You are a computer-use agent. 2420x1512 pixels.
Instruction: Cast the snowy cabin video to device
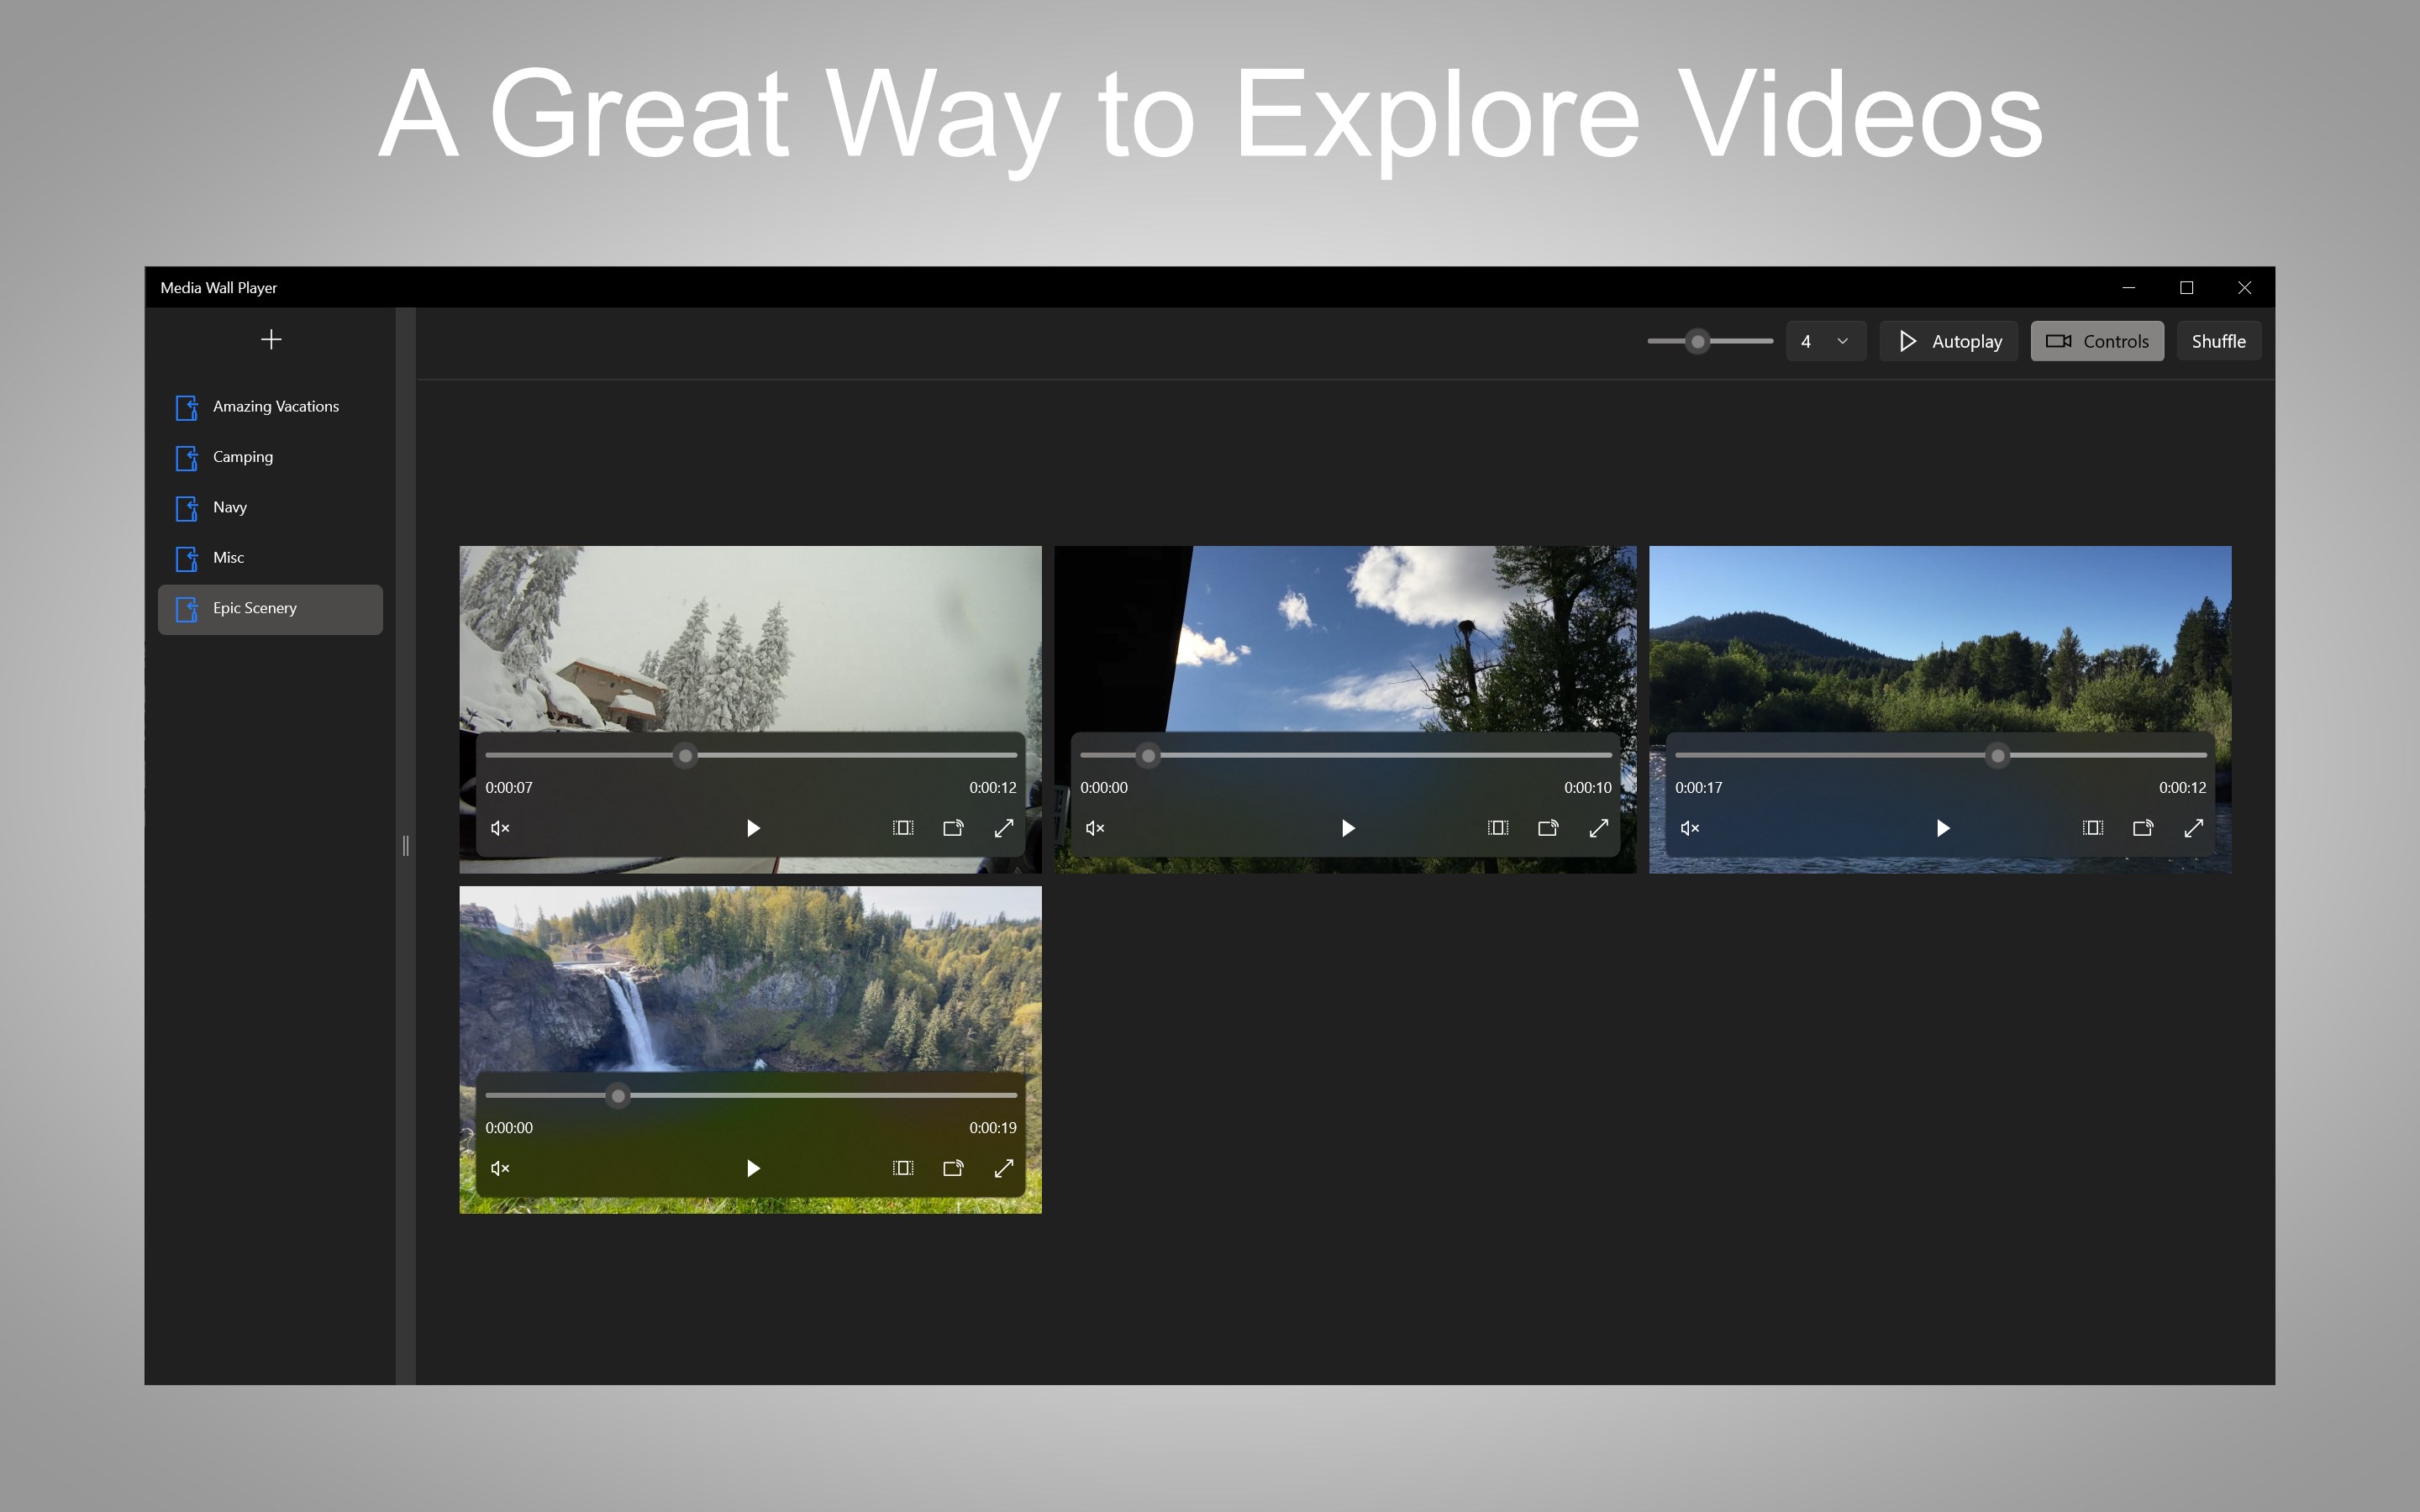pyautogui.click(x=953, y=828)
